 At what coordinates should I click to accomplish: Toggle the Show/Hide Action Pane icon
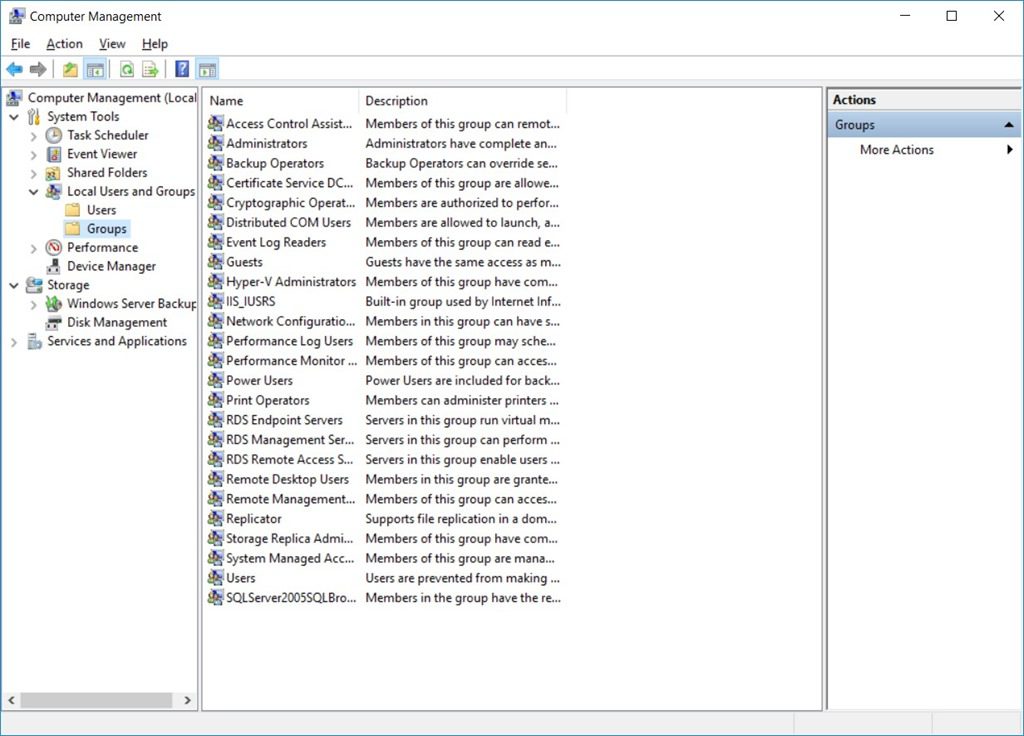(207, 69)
